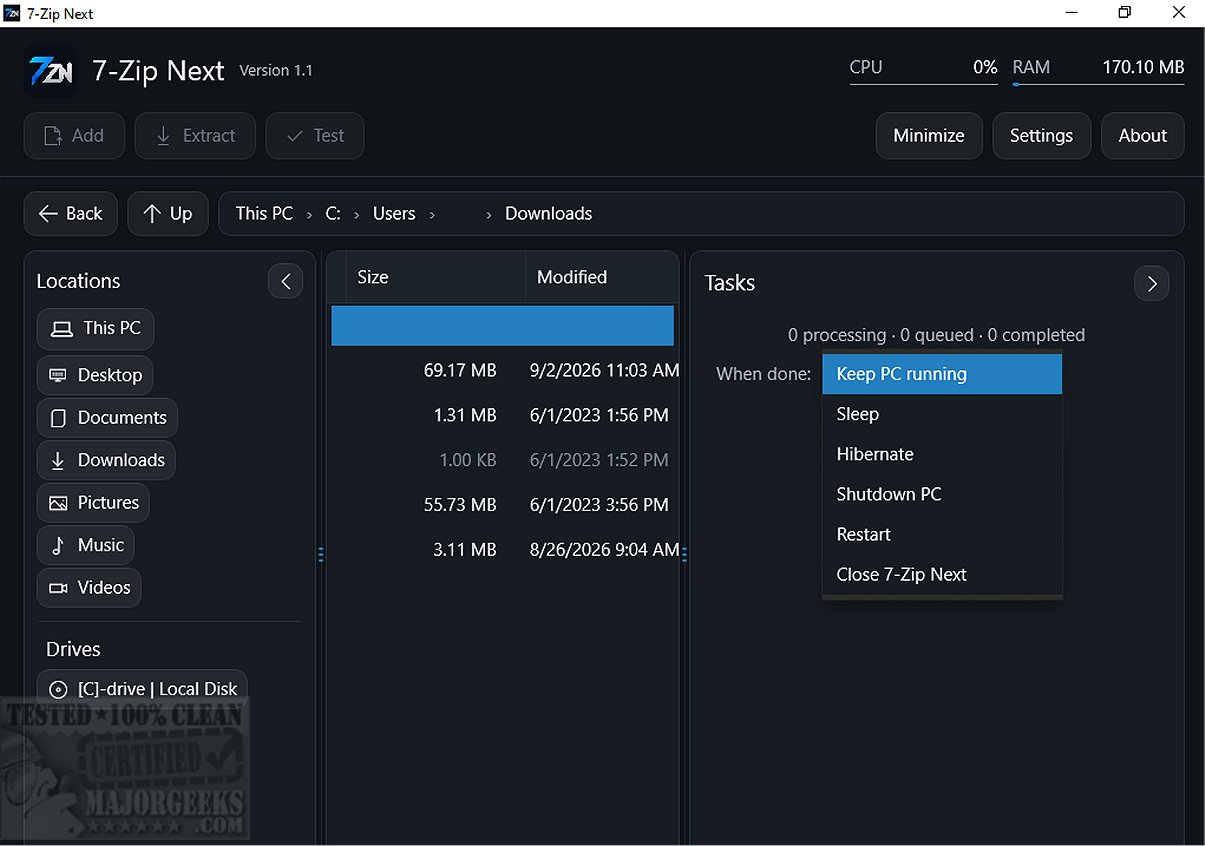The height and width of the screenshot is (846, 1205).
Task: Choose Close 7-Zip Next when done
Action: tap(942, 574)
